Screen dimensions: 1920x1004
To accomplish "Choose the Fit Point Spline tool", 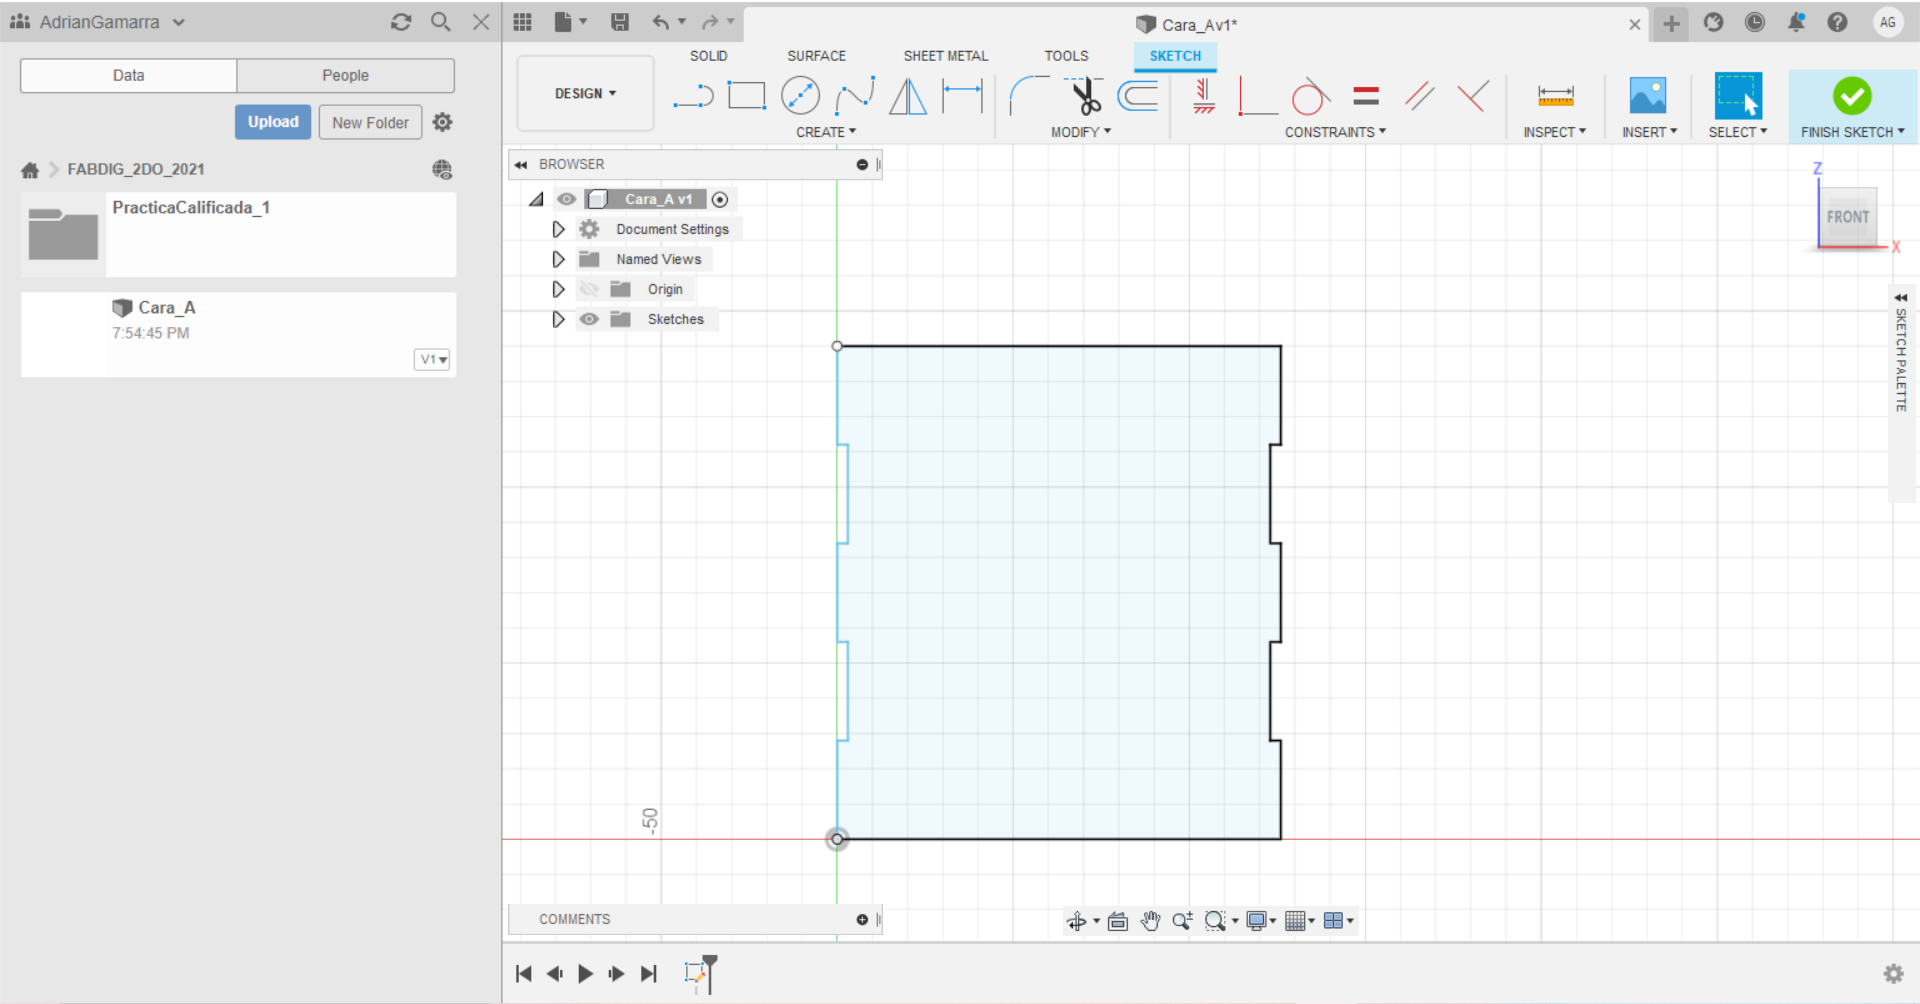I will tap(855, 96).
